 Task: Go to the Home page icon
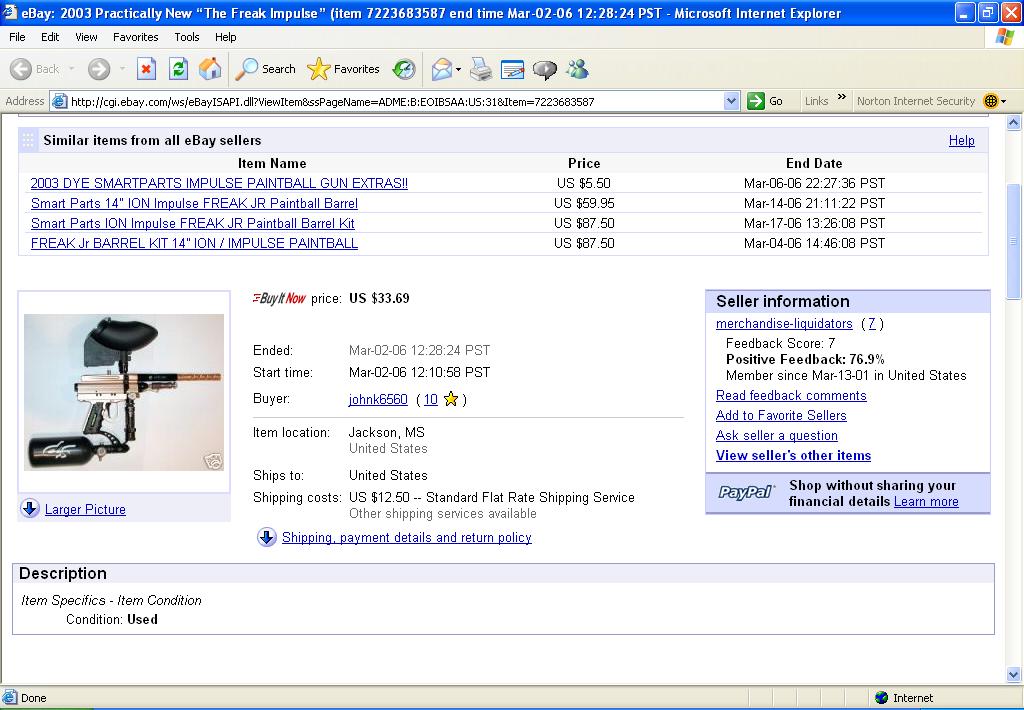pos(210,69)
